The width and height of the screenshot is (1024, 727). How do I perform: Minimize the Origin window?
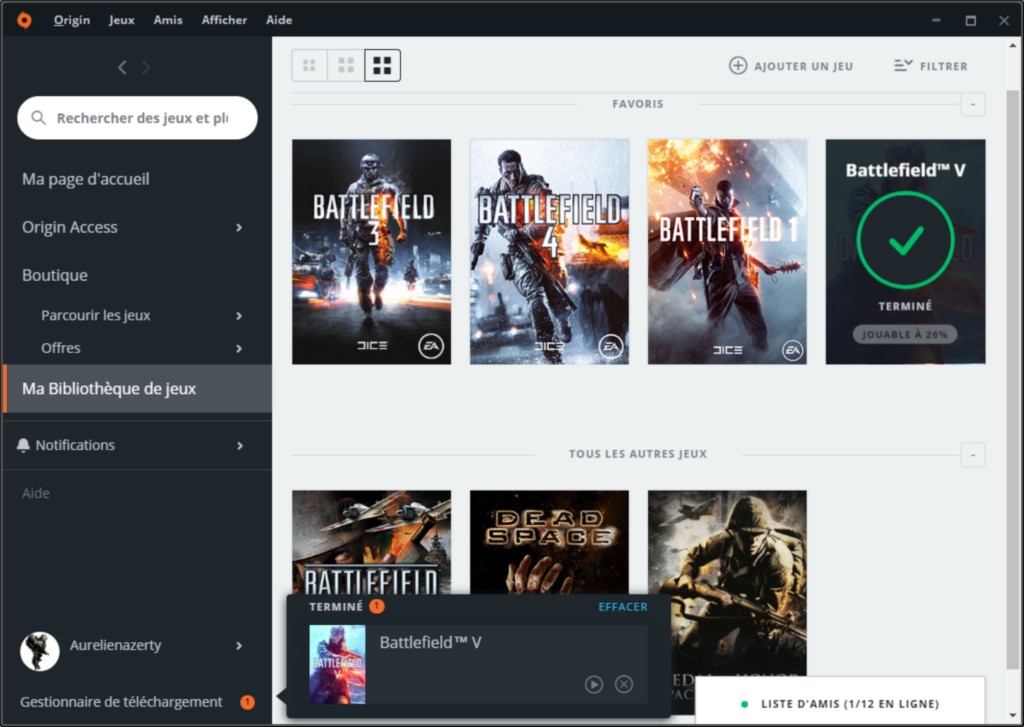(936, 20)
